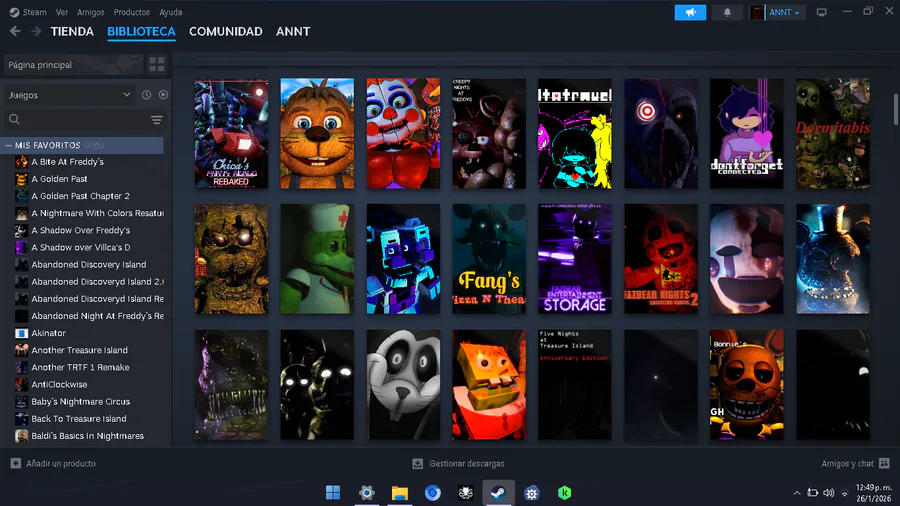
Task: Open the BIBLIOTECA tab
Action: click(x=141, y=32)
